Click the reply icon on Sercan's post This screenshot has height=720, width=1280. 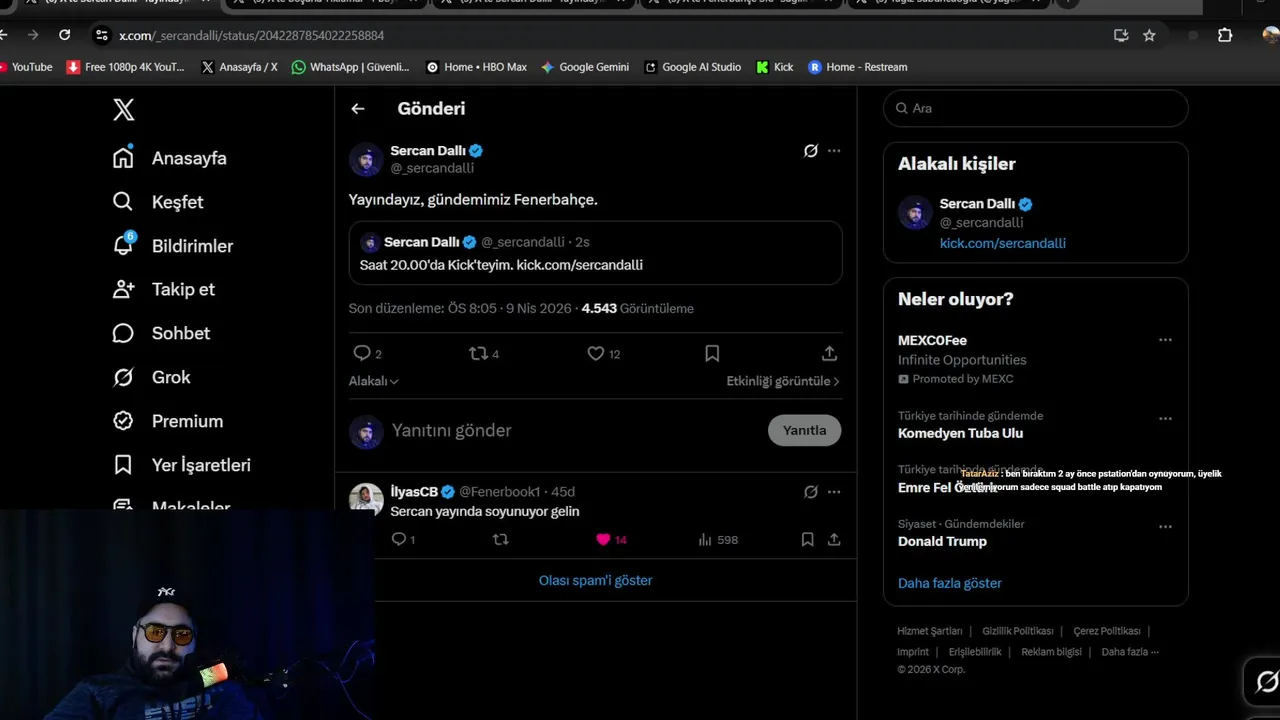pos(362,353)
